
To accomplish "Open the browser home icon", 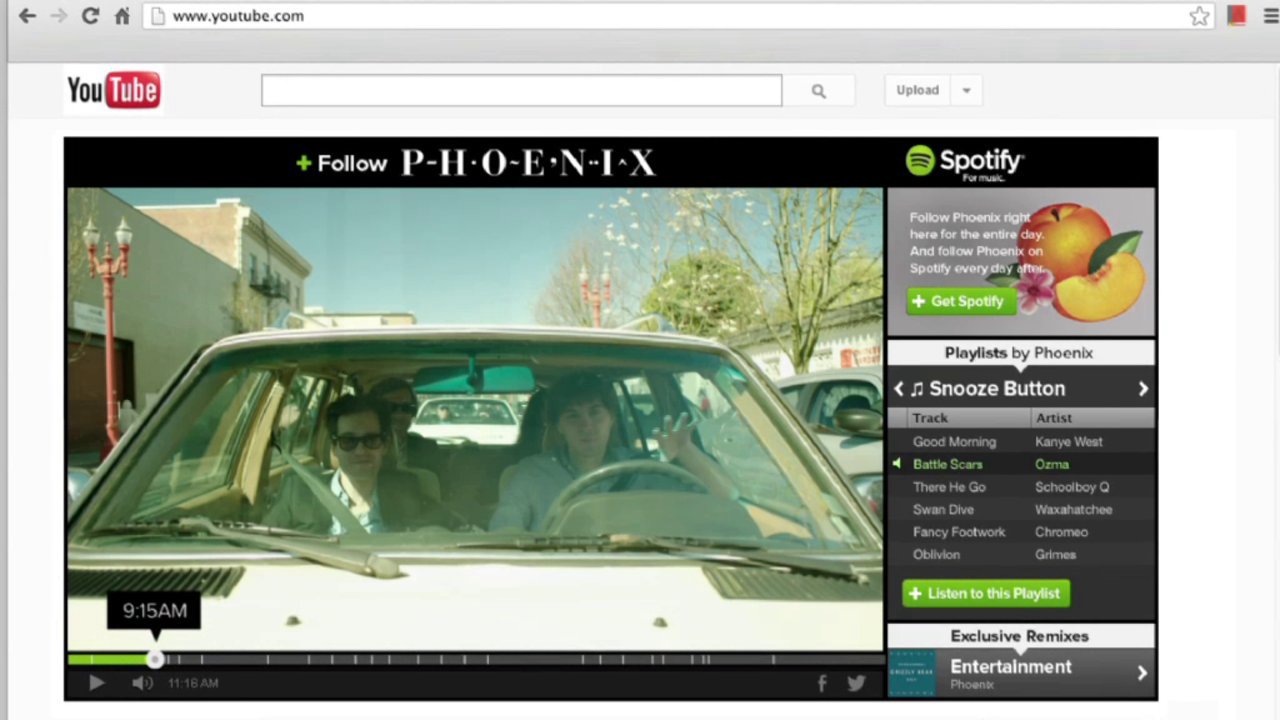I will [x=122, y=16].
